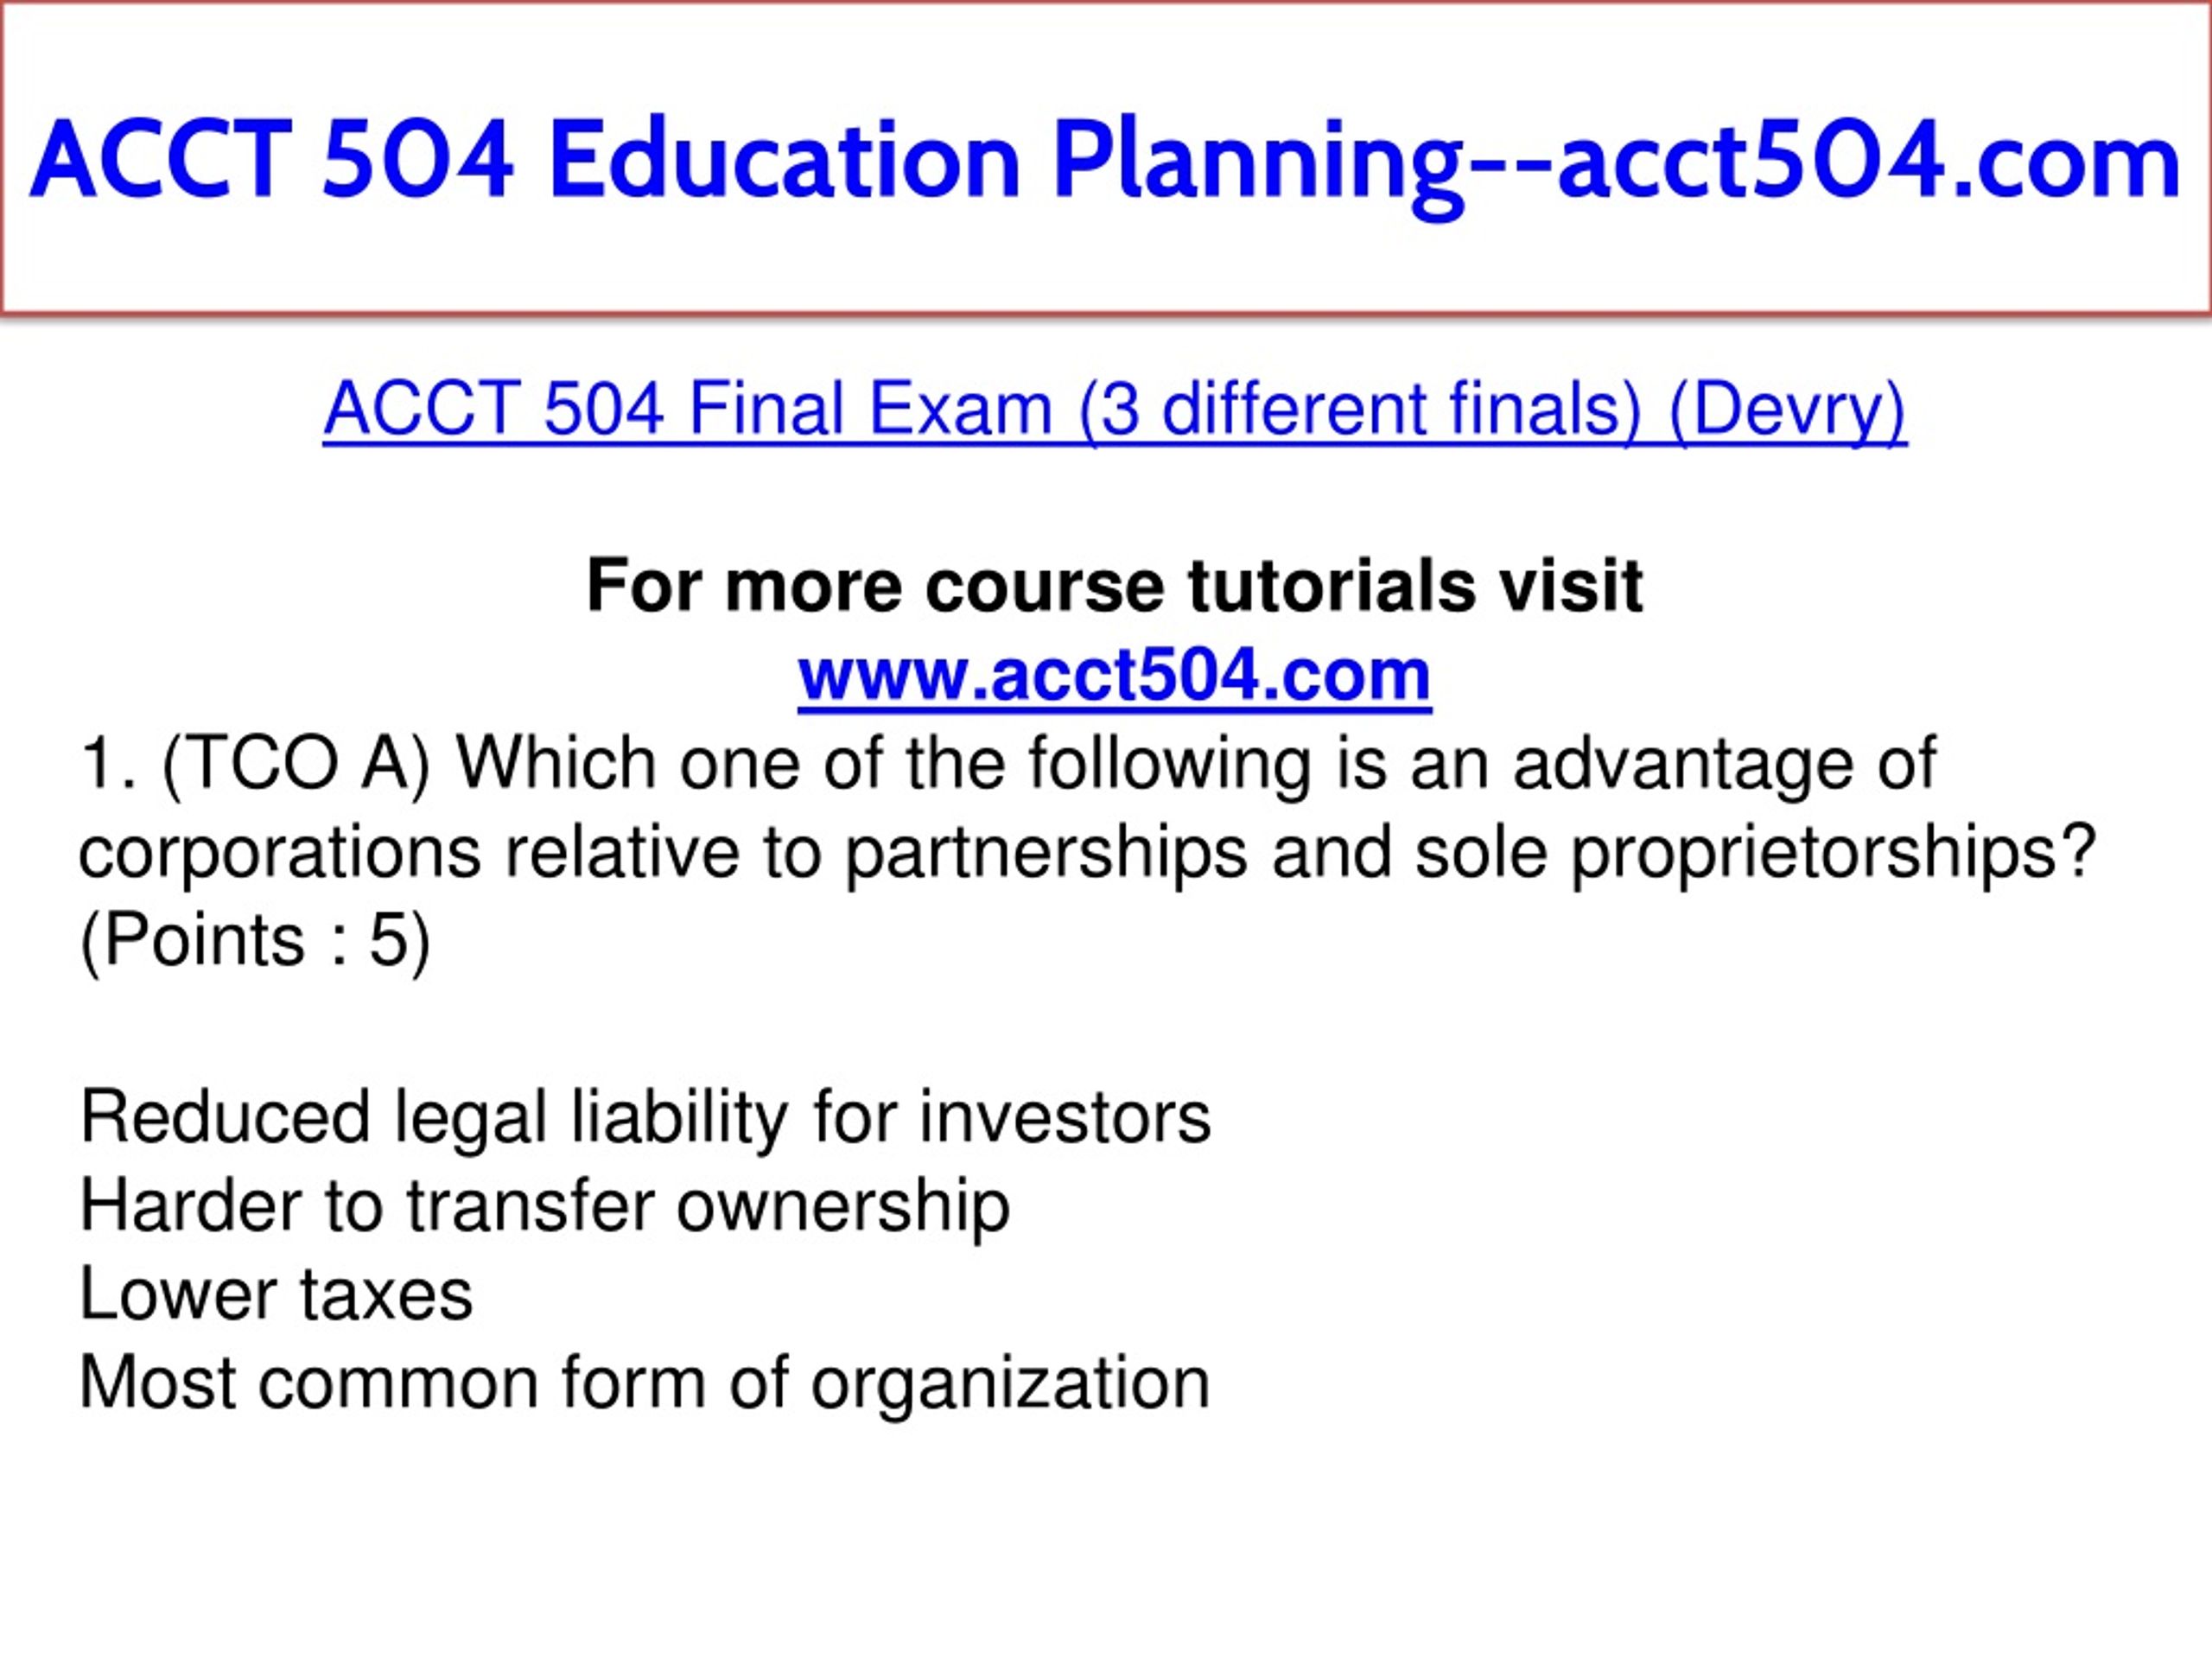This screenshot has height=1659, width=2212.
Task: Select the 'For more course tutorials visit' text
Action: click(x=1114, y=586)
